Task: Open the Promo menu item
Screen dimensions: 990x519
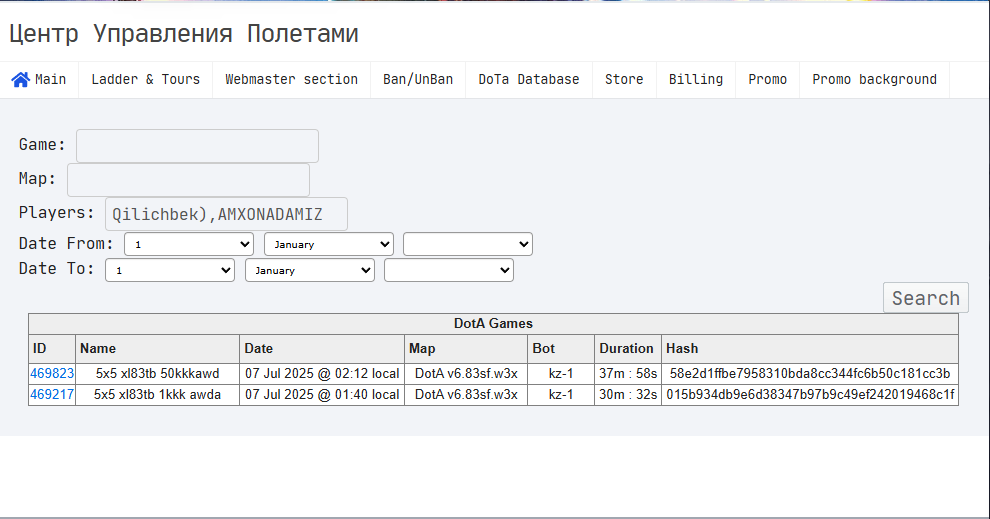Action: click(767, 80)
